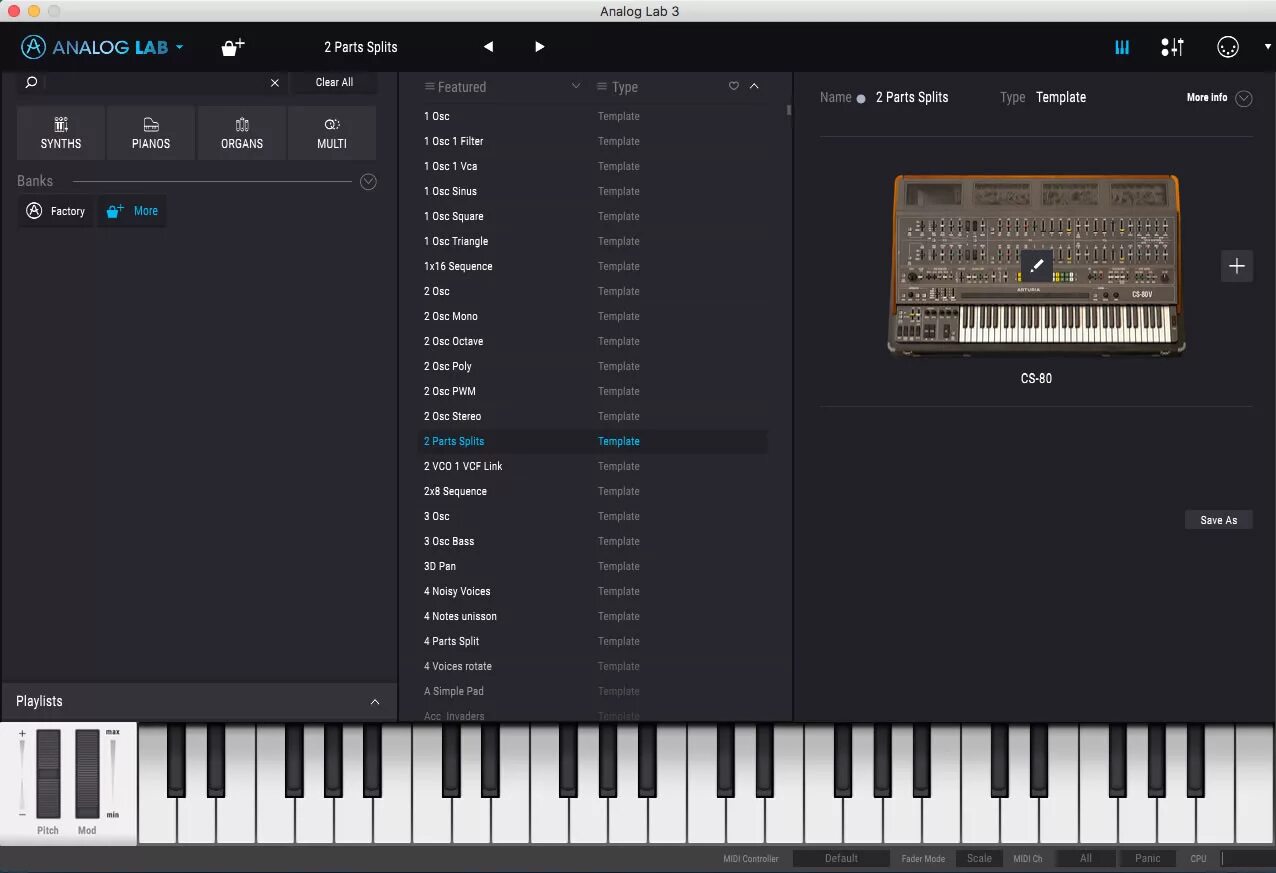Image resolution: width=1276 pixels, height=873 pixels.
Task: Focus the preset search field
Action: click(x=154, y=83)
